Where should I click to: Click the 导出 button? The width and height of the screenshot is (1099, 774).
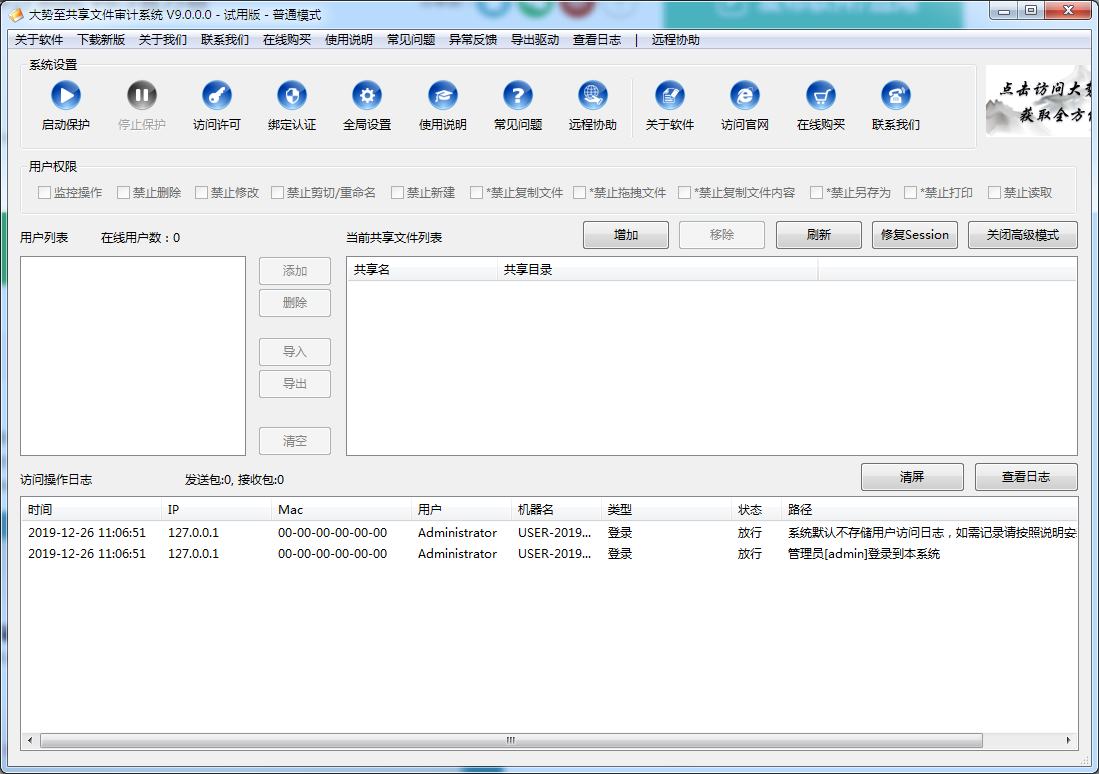[x=295, y=384]
